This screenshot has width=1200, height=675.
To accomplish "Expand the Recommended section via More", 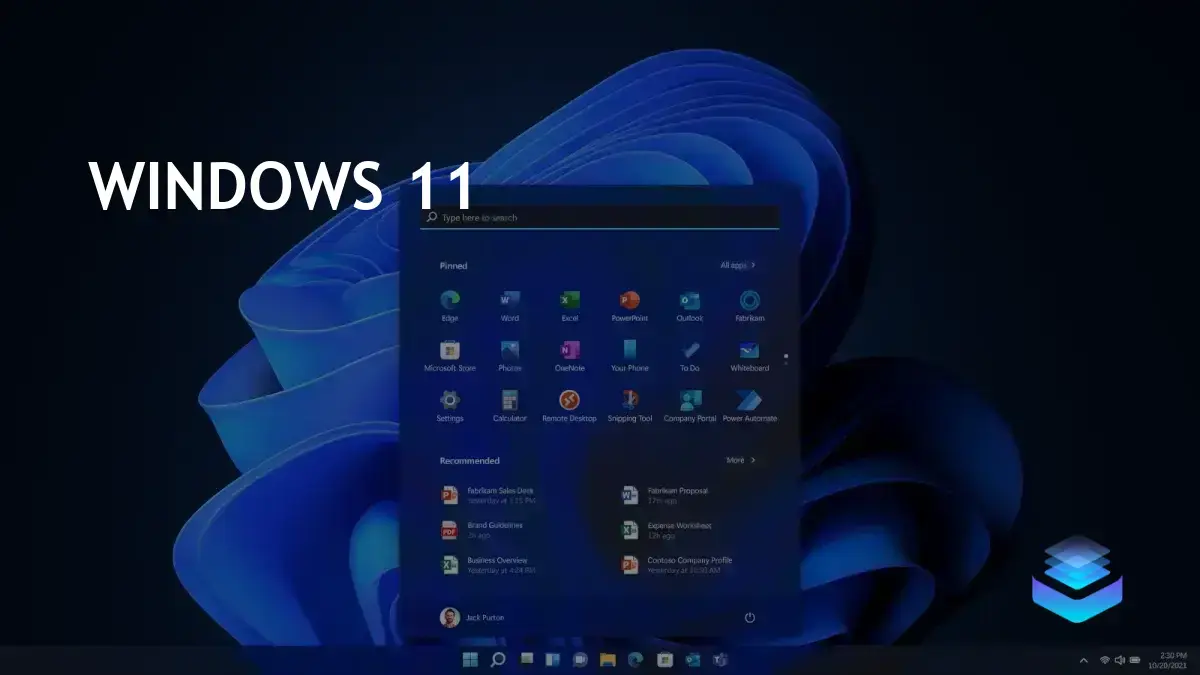I will [739, 460].
